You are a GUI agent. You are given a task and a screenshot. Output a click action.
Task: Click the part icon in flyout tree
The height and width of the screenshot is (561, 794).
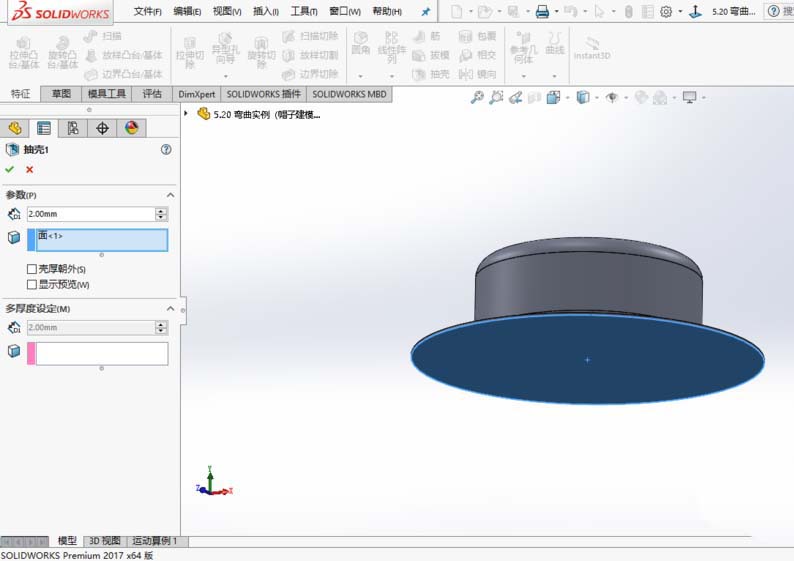pyautogui.click(x=204, y=114)
